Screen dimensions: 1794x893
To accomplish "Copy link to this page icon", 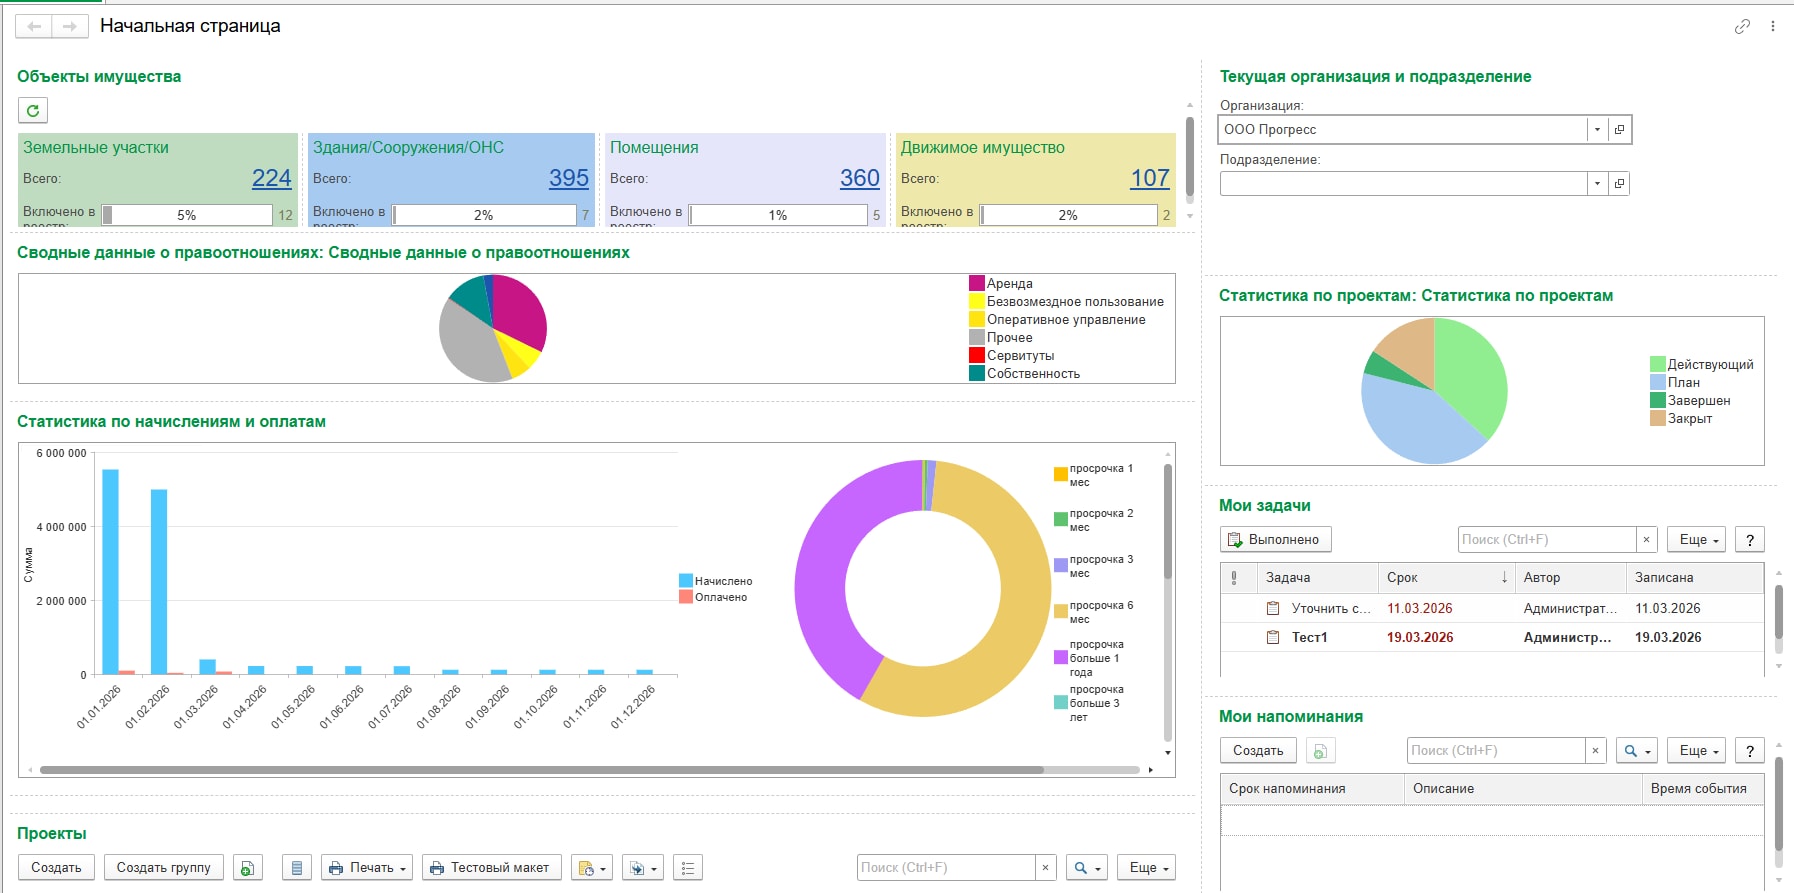I will coord(1742,26).
